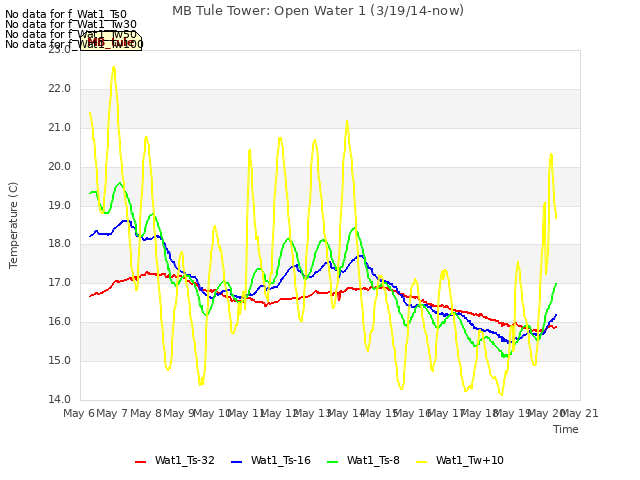Click the chart title MB Tule Tower

click(318, 11)
